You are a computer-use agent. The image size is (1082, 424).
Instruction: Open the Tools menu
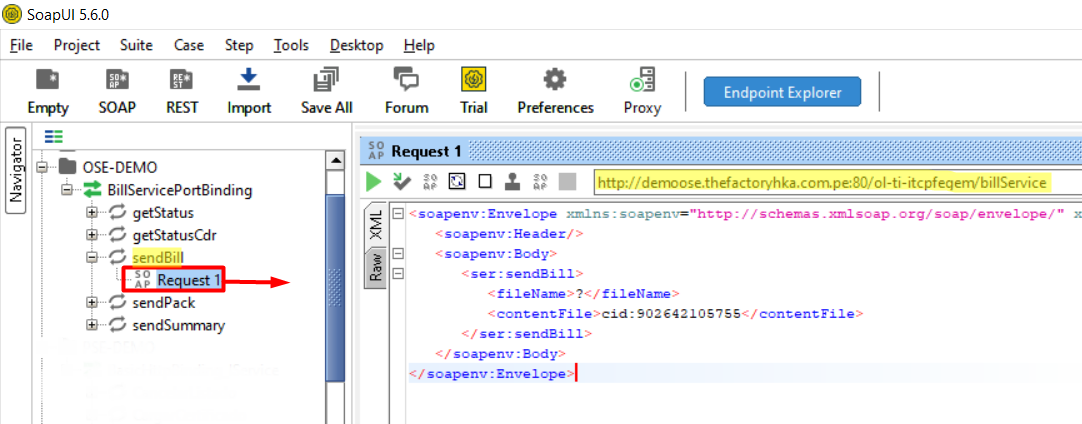click(x=291, y=46)
